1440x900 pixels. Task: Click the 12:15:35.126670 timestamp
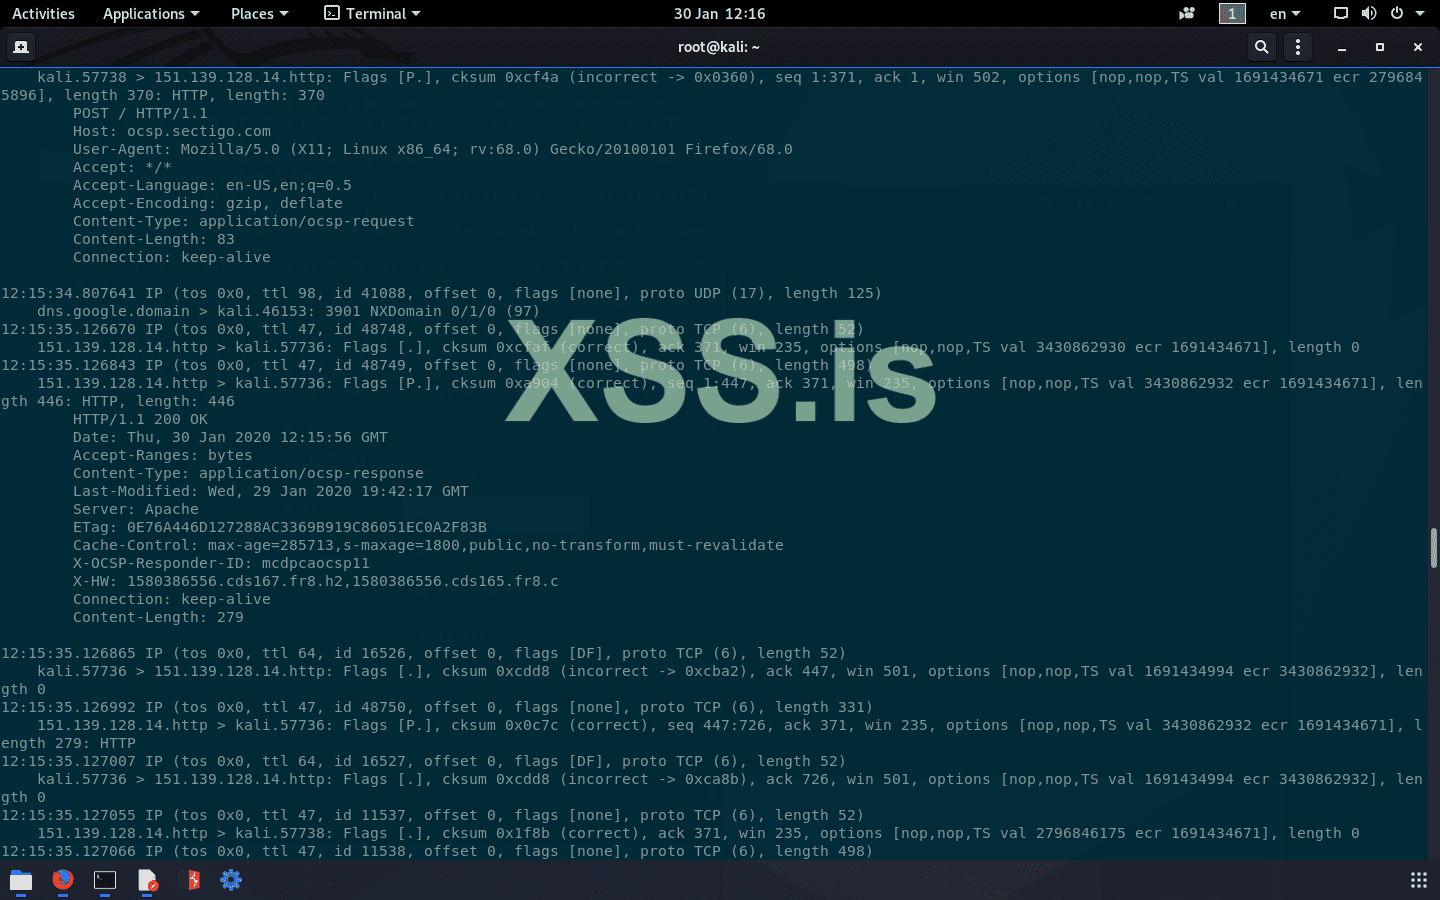(68, 329)
